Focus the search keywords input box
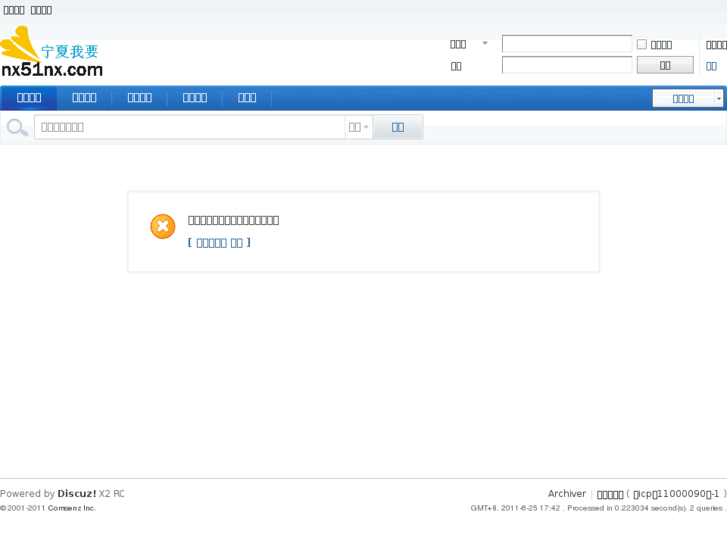Viewport: 727px width, 545px height. point(189,127)
